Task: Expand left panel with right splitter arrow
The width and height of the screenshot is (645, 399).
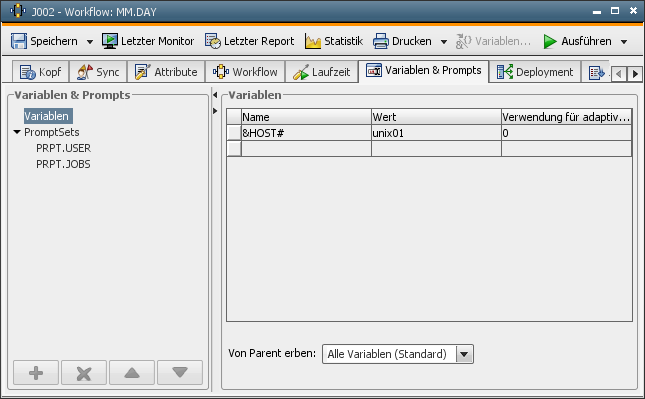Action: [215, 111]
